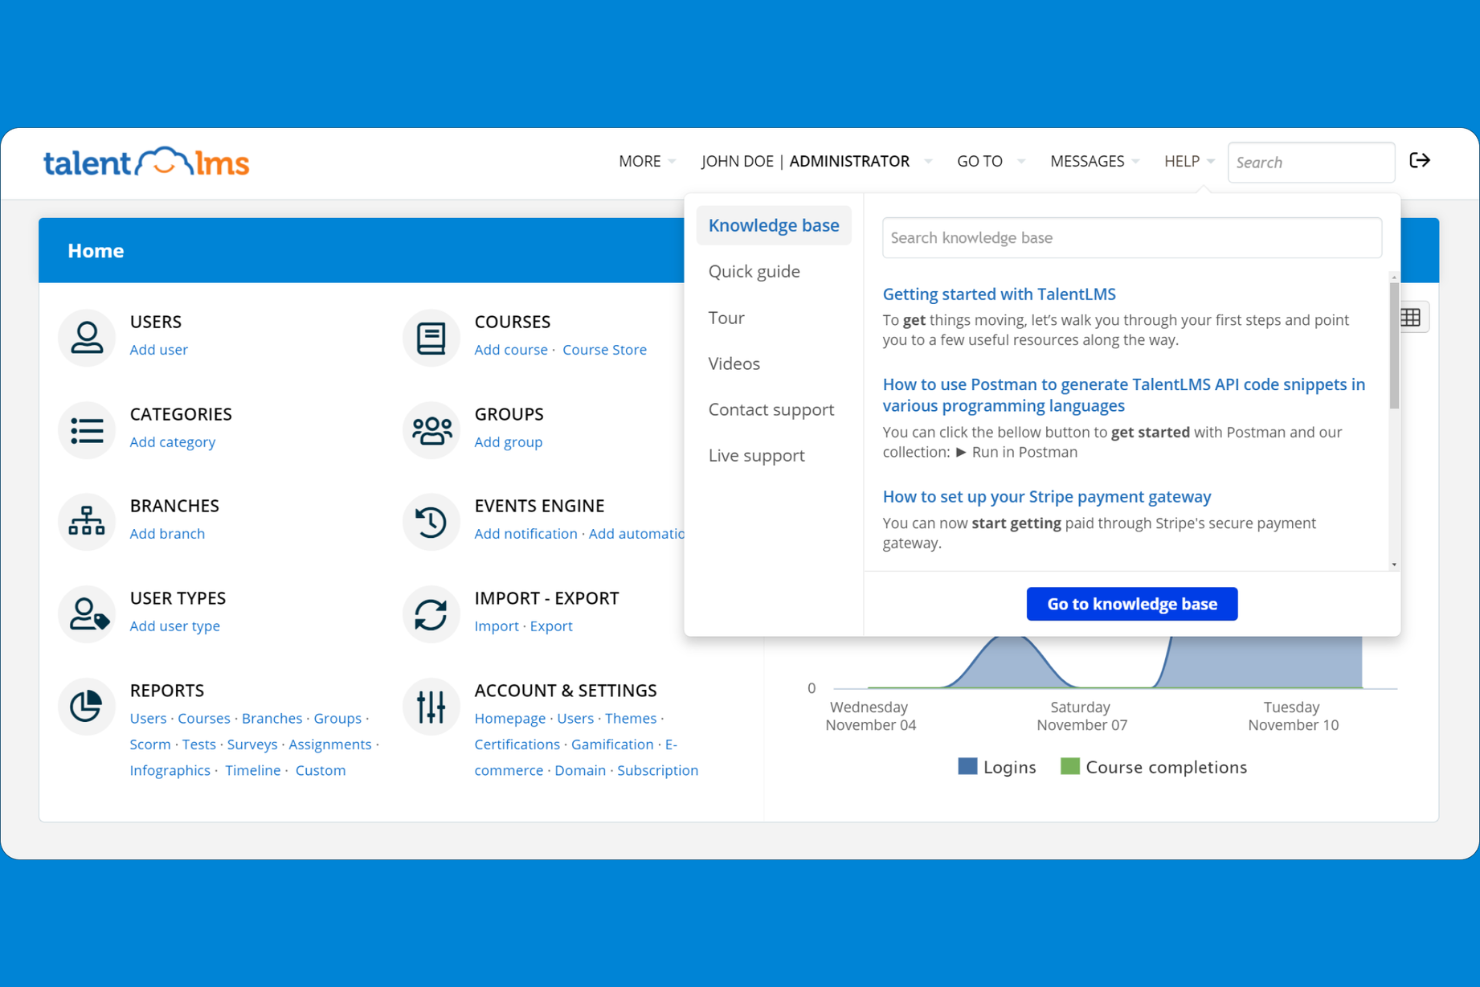Screen dimensions: 1480x987
Task: Click the Import-Export refresh arrows icon
Action: pyautogui.click(x=431, y=614)
